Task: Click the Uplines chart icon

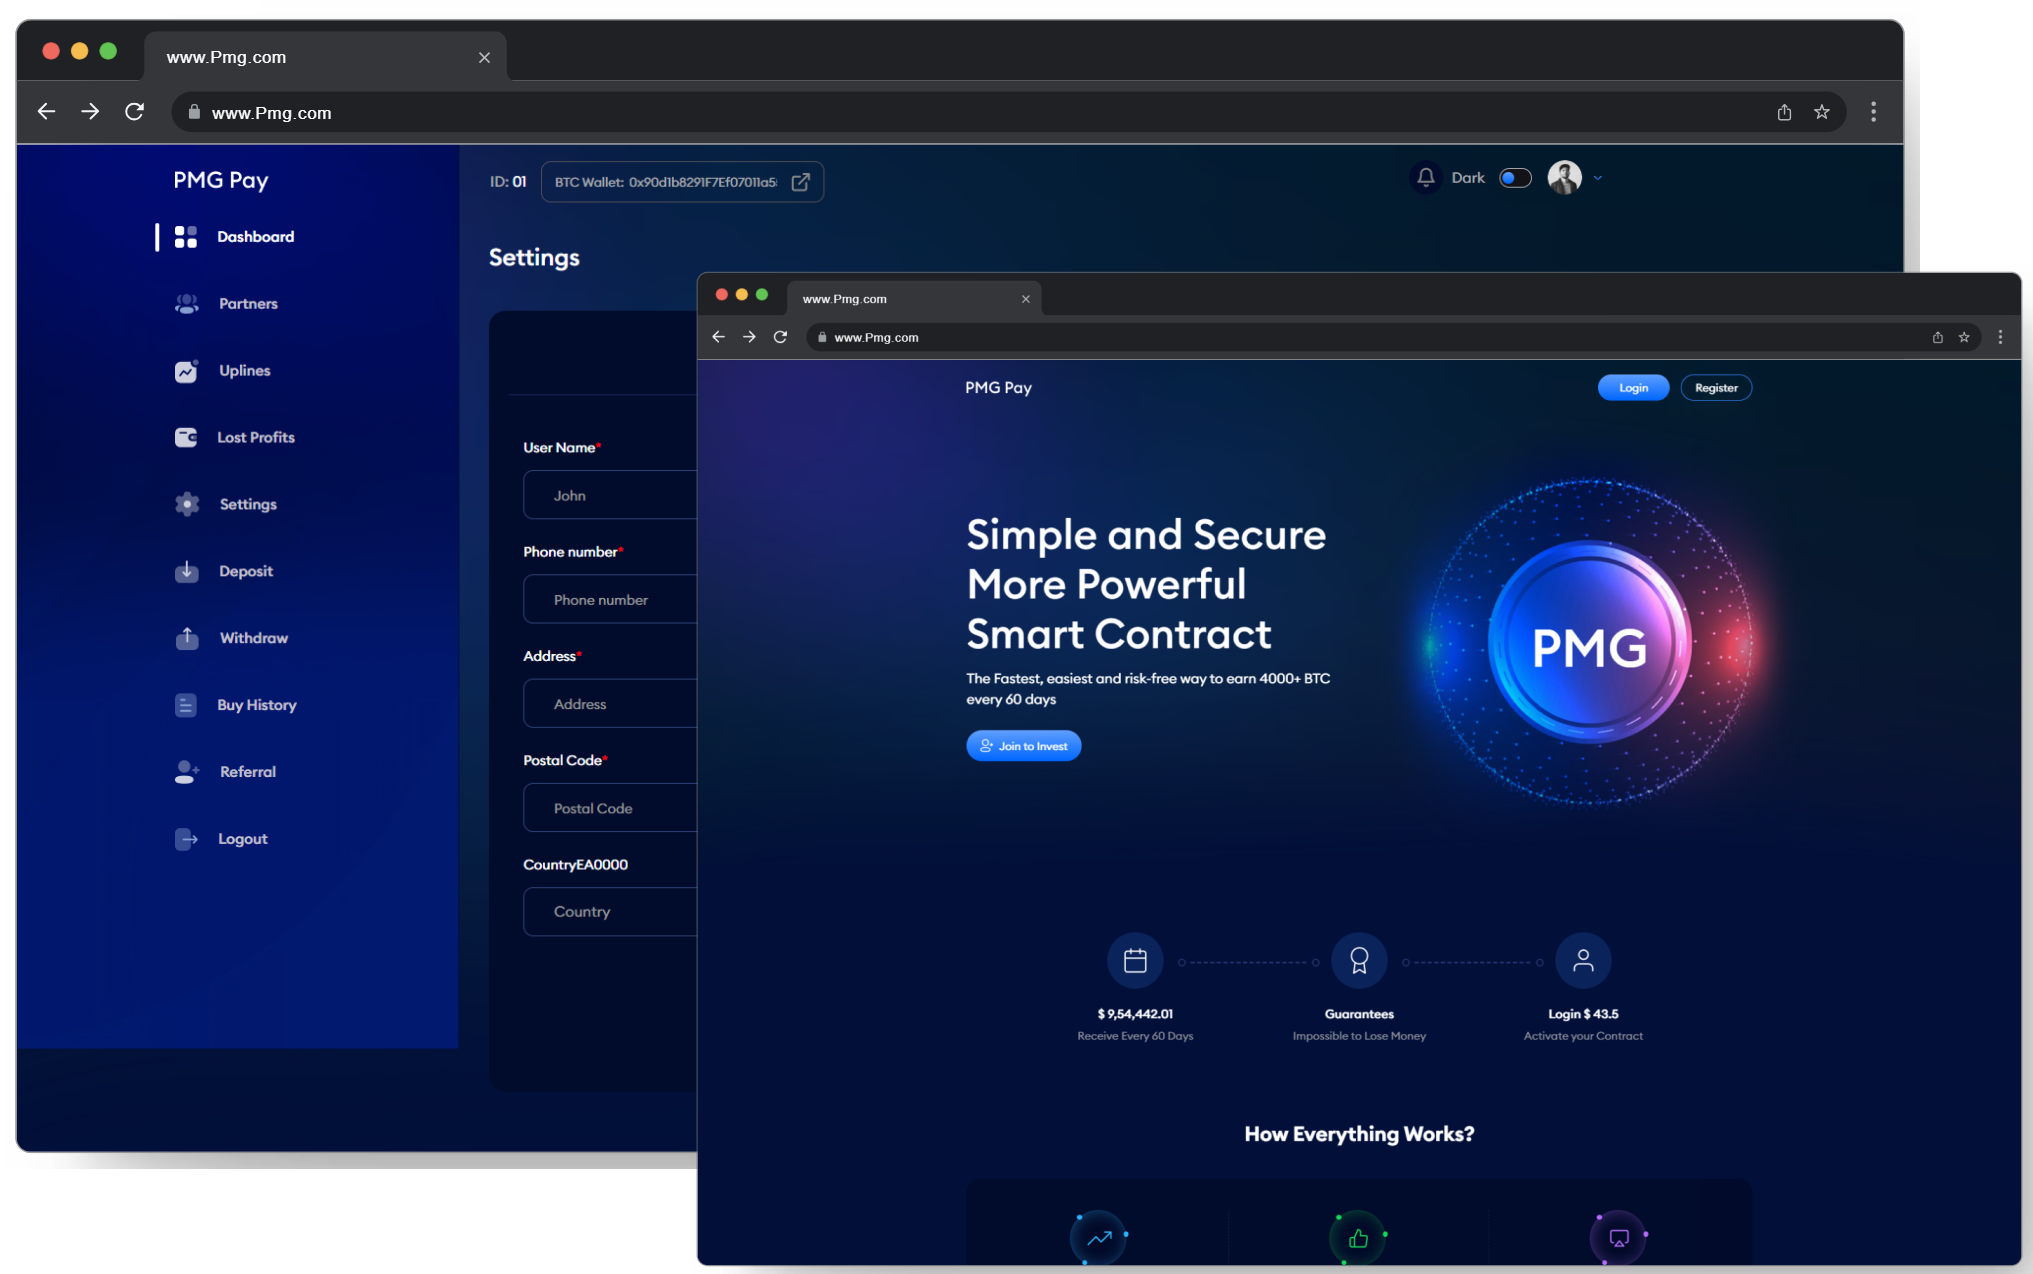Action: [186, 371]
